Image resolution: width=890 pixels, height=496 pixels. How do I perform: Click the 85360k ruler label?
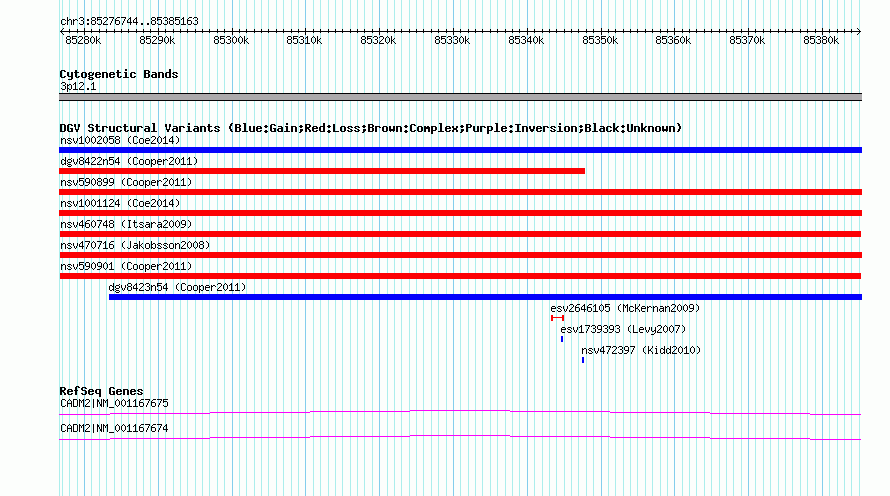[x=673, y=40]
